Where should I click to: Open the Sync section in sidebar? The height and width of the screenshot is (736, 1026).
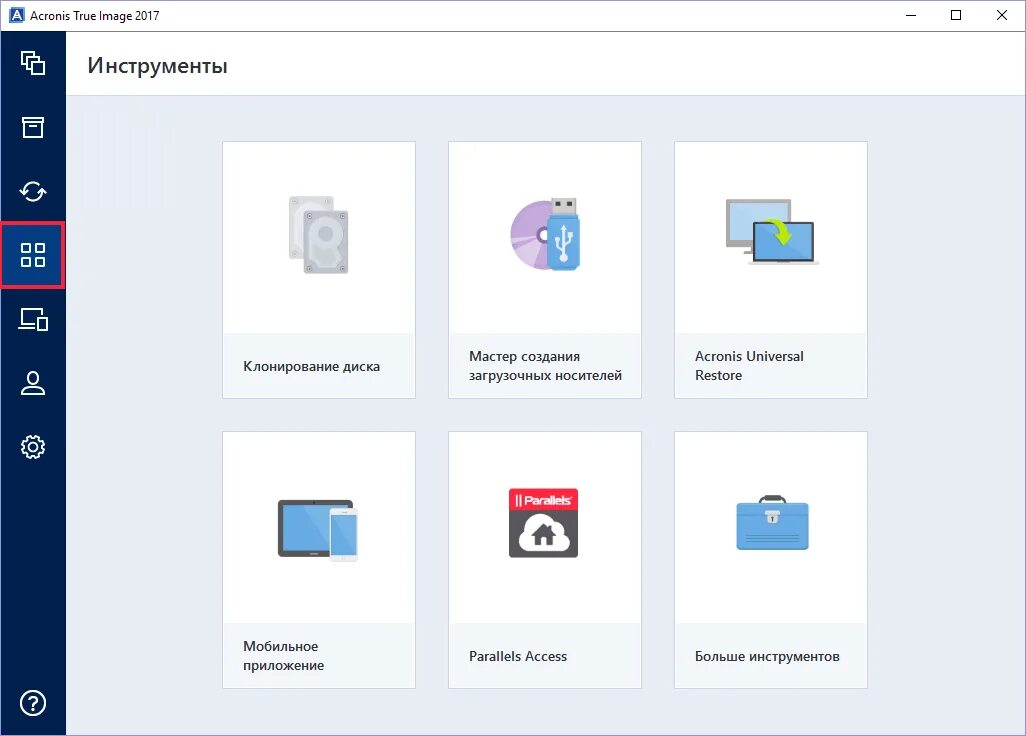coord(33,191)
